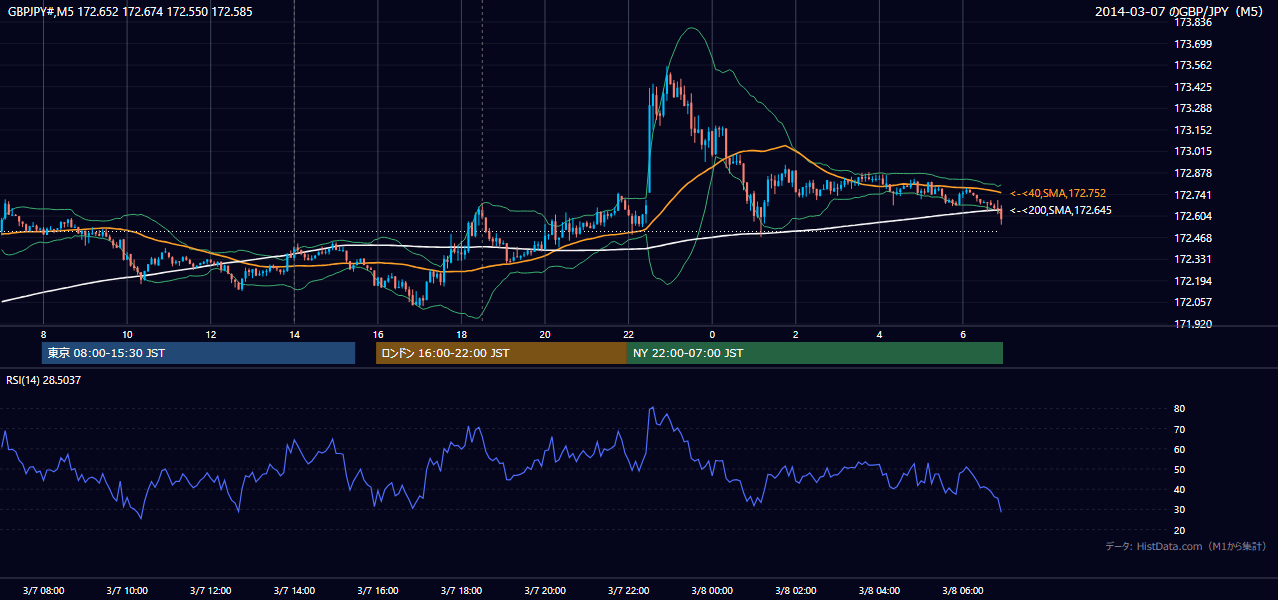This screenshot has width=1278, height=600.
Task: Click the 3/7 08:00 date label
Action: pos(43,591)
